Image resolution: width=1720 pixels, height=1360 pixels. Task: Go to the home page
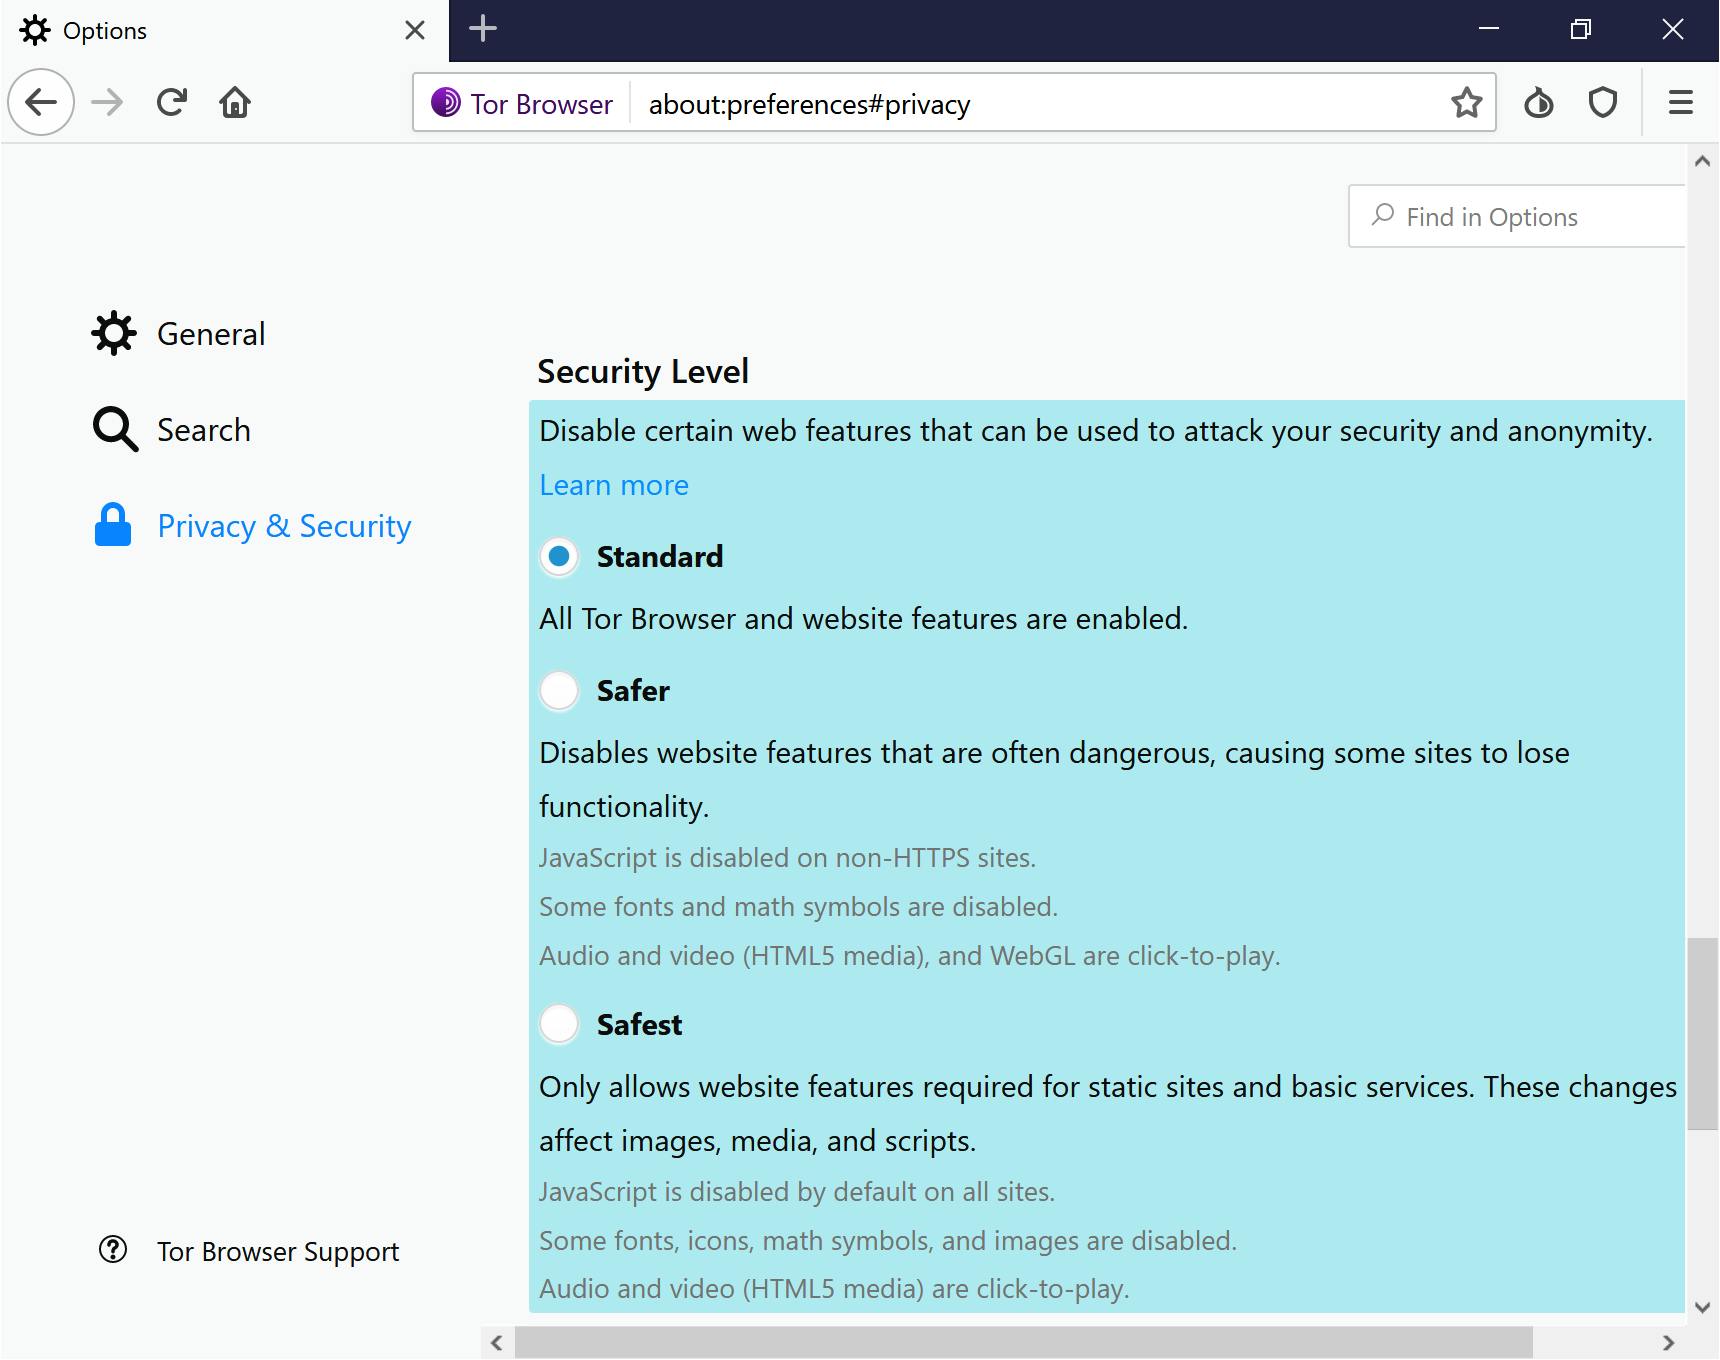click(x=235, y=102)
